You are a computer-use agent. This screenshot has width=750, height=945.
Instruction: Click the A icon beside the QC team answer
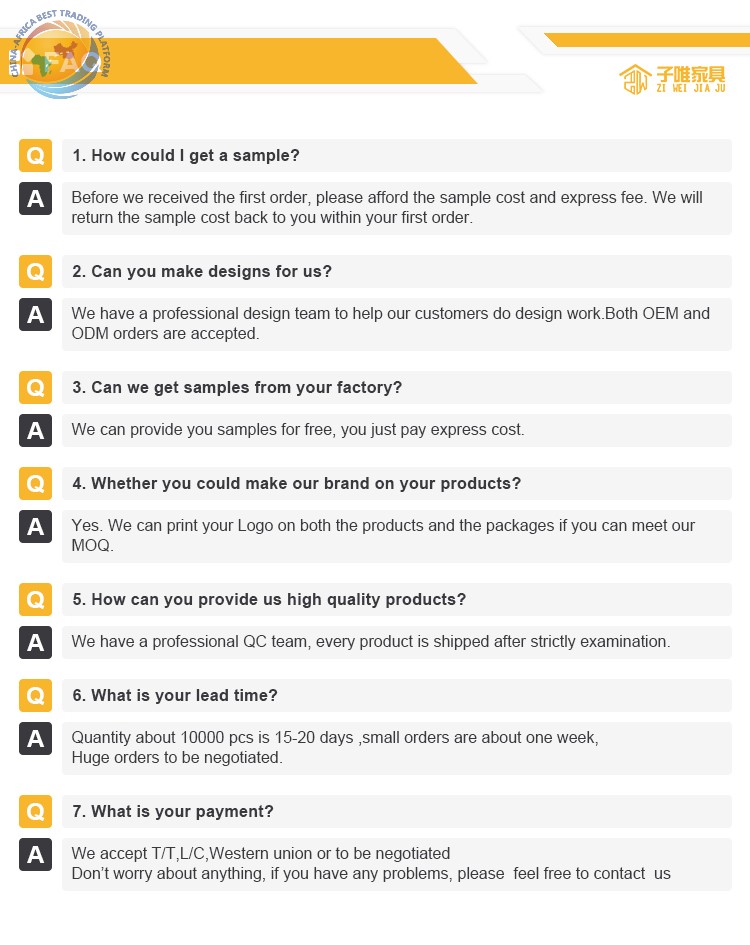pyautogui.click(x=36, y=642)
